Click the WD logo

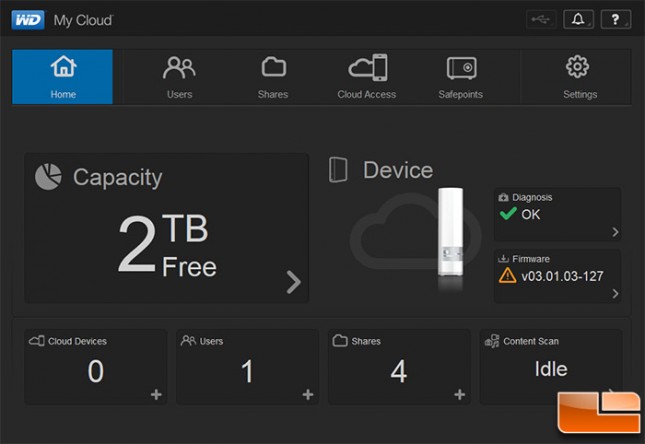point(28,20)
